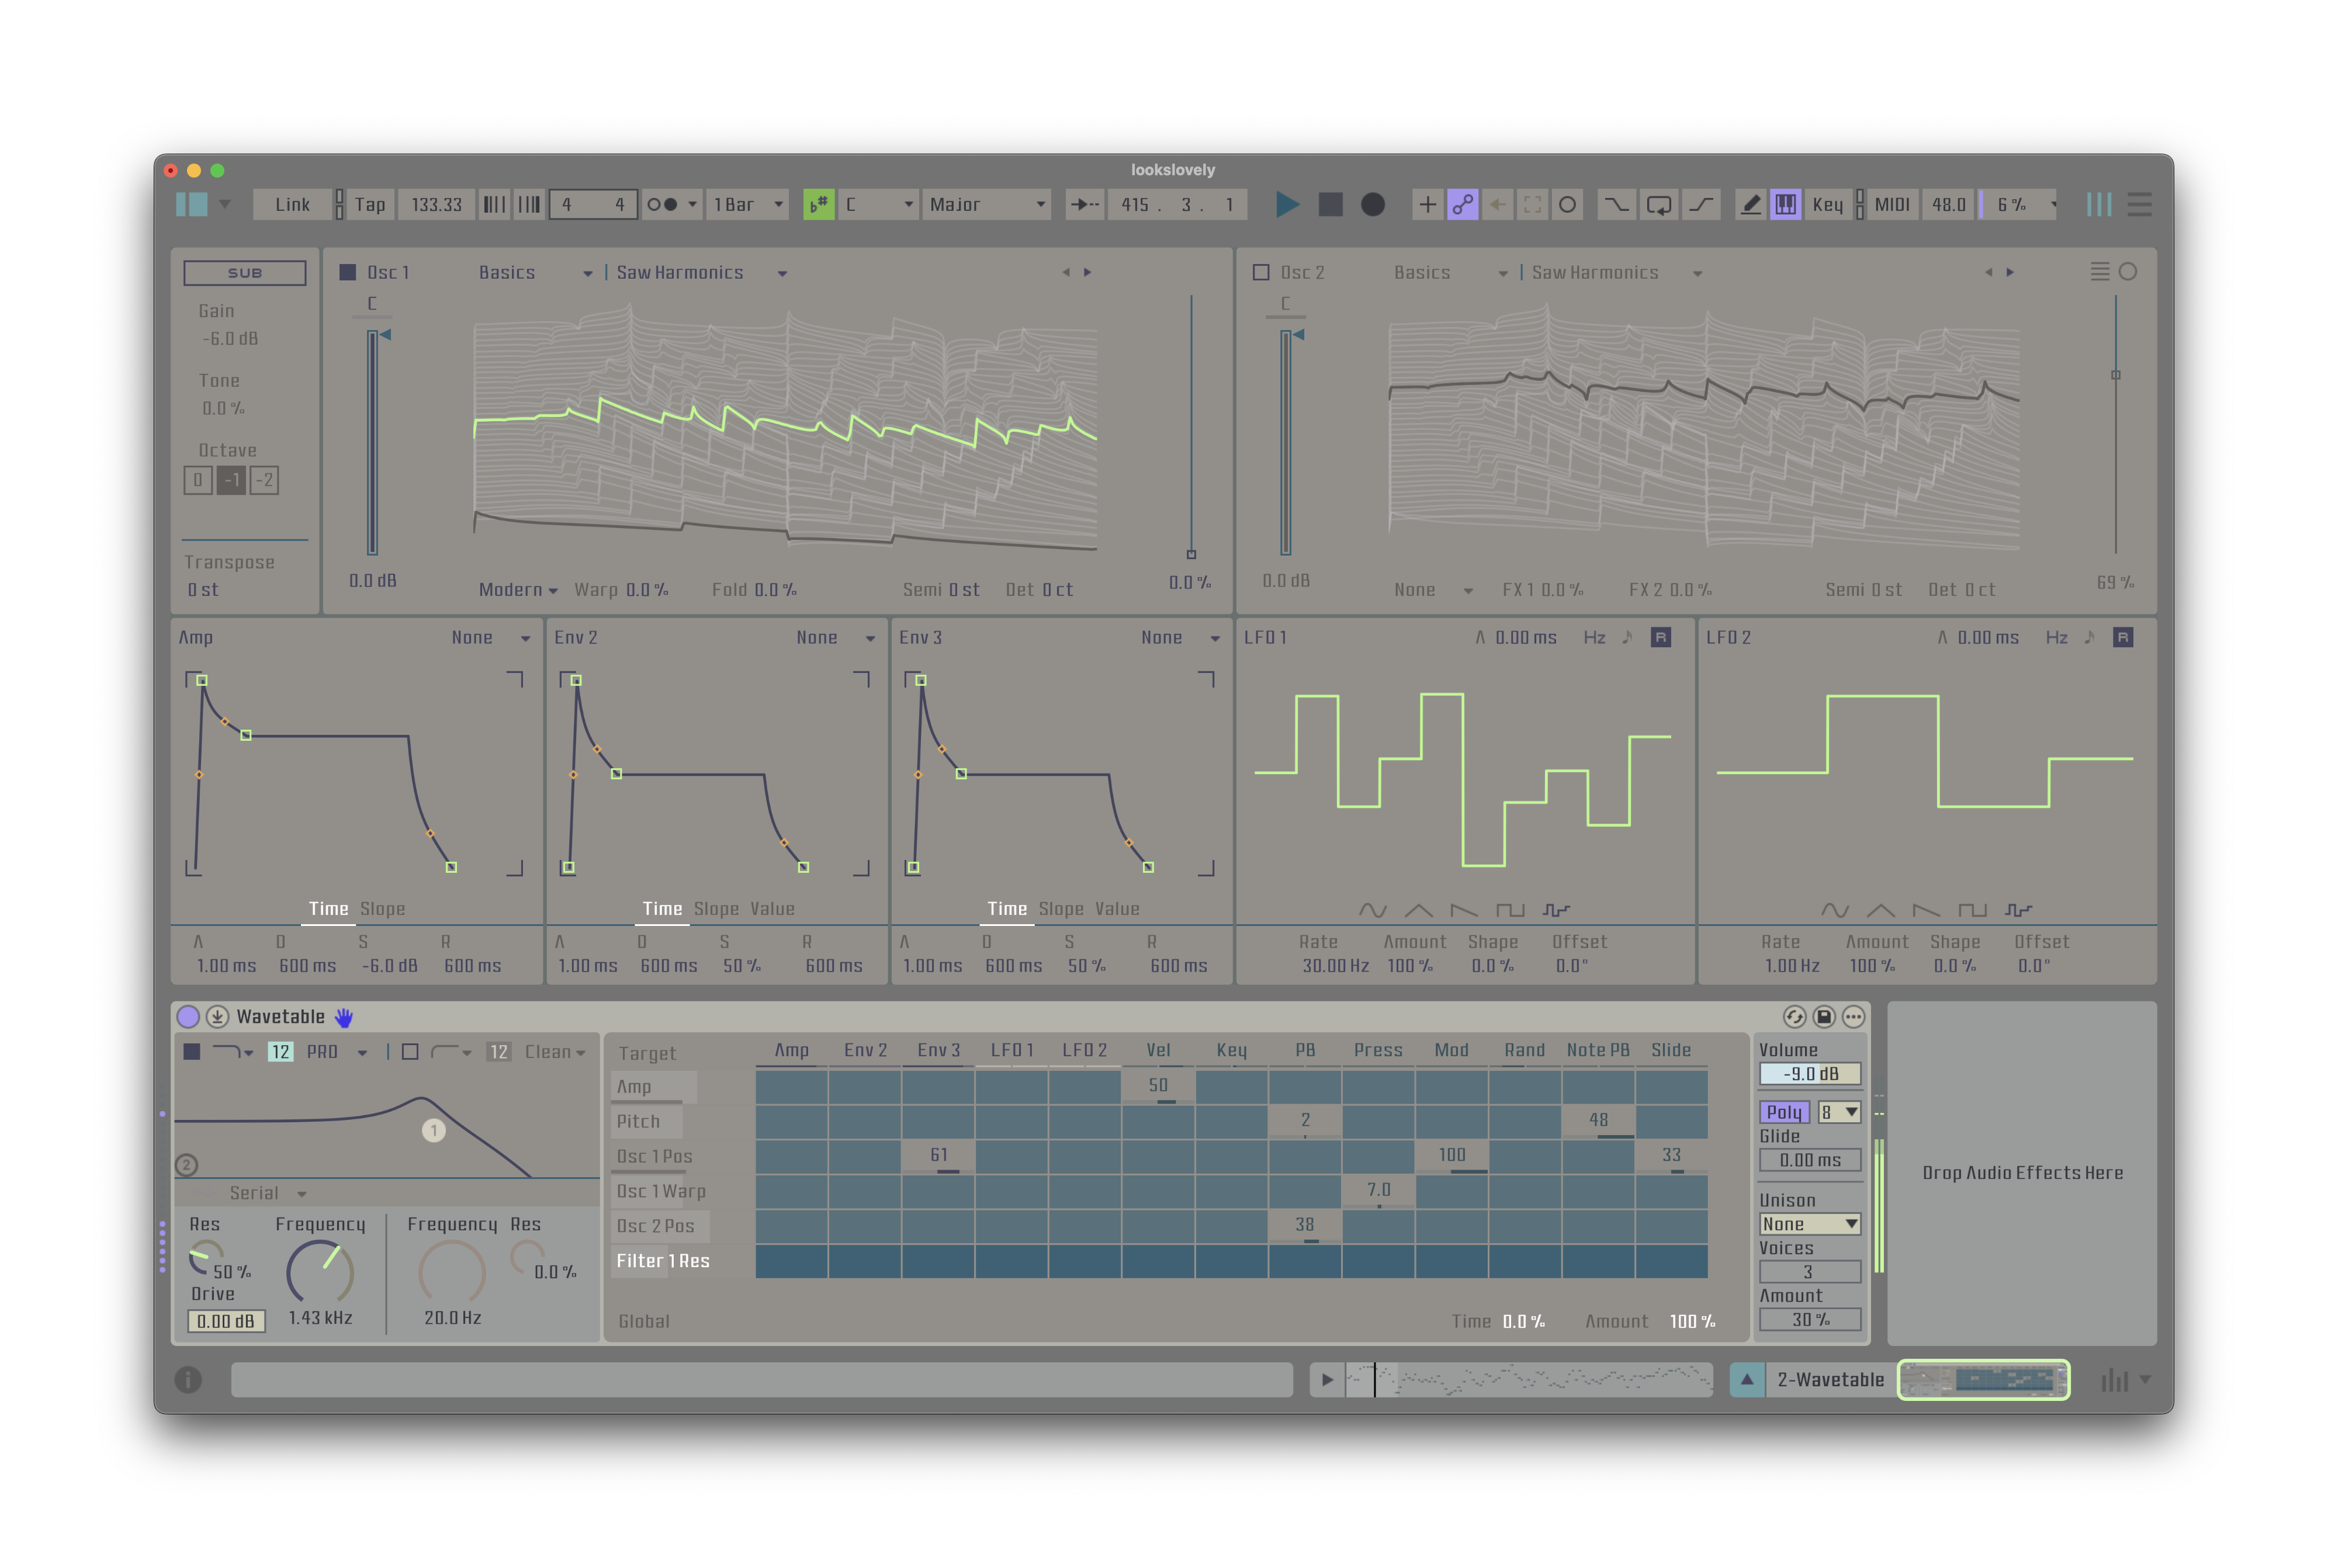
Task: Click the 2-Wavetable clip thumbnail
Action: click(x=1984, y=1380)
